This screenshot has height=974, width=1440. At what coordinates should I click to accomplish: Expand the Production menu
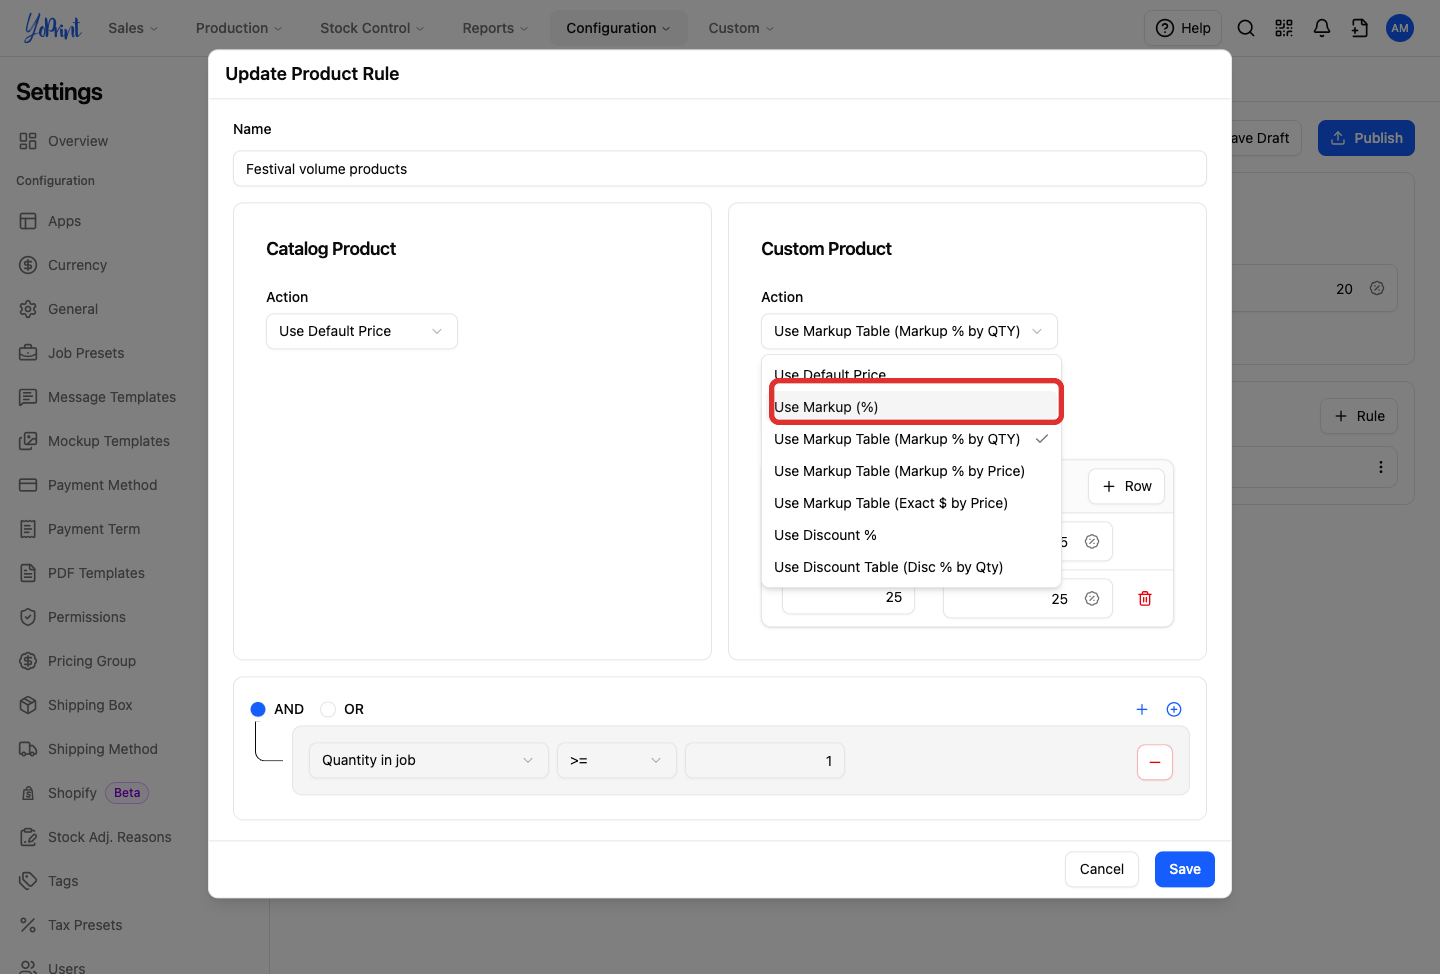tap(239, 28)
